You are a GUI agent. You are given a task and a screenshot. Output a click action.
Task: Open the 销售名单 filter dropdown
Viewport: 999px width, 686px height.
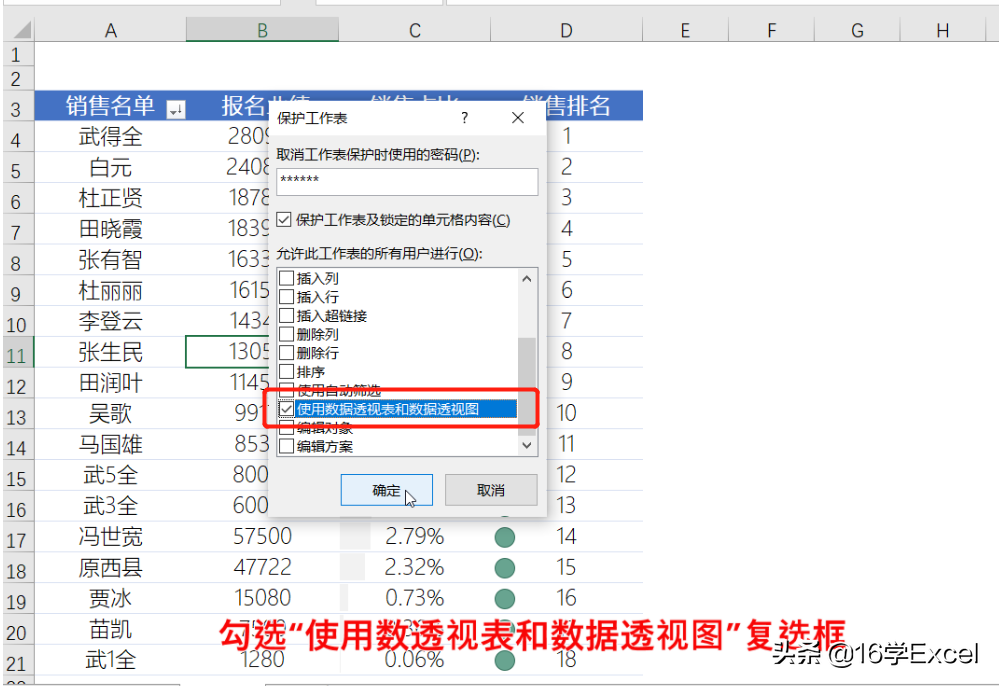(176, 110)
